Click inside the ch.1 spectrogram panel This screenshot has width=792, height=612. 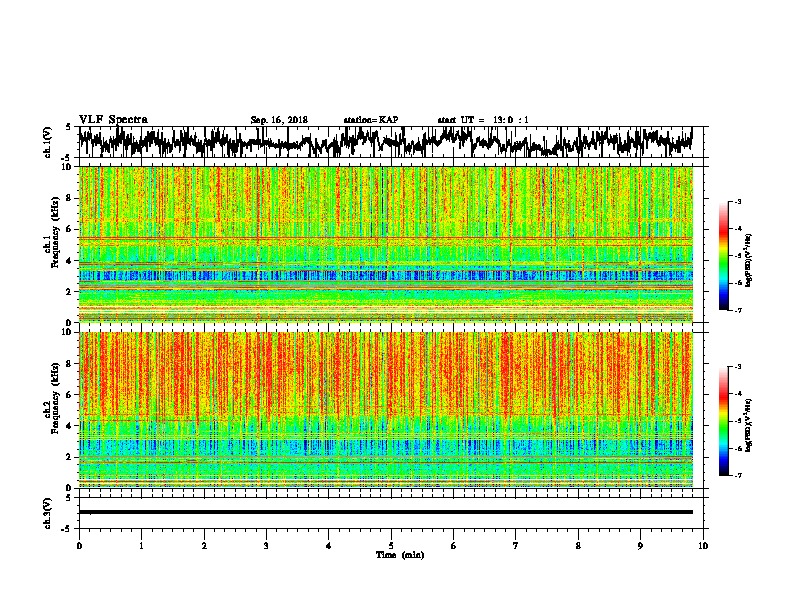[x=385, y=244]
